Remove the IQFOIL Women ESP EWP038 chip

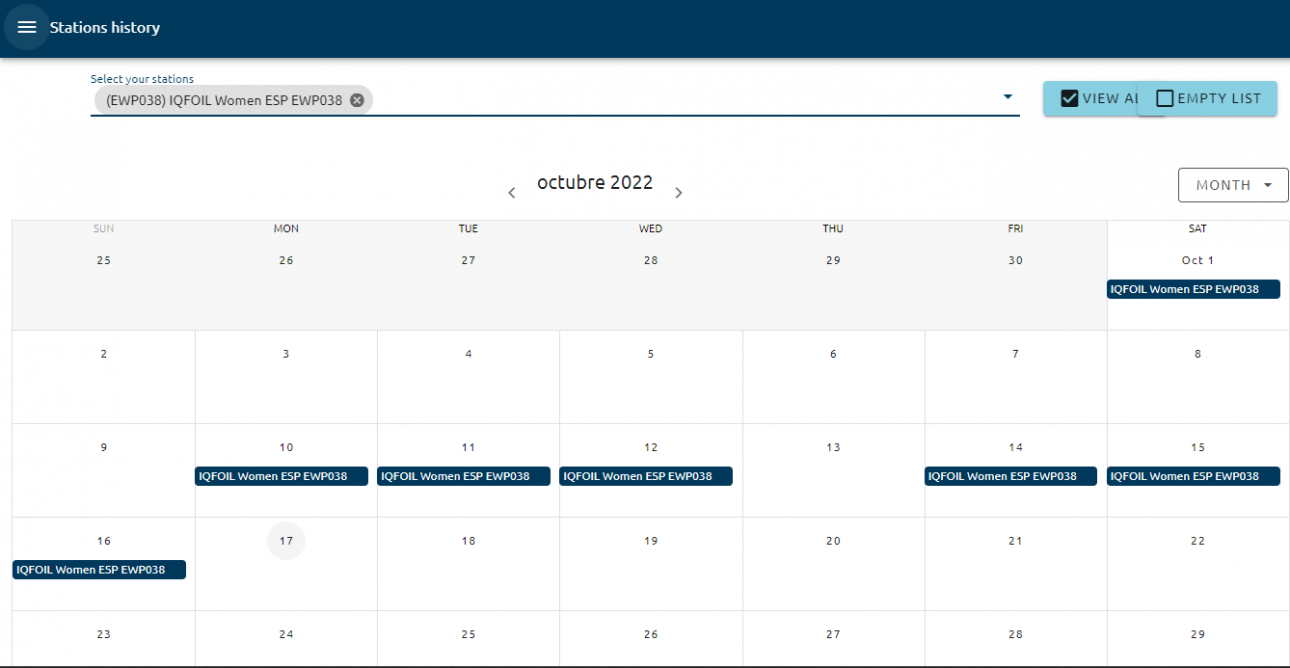(x=357, y=100)
